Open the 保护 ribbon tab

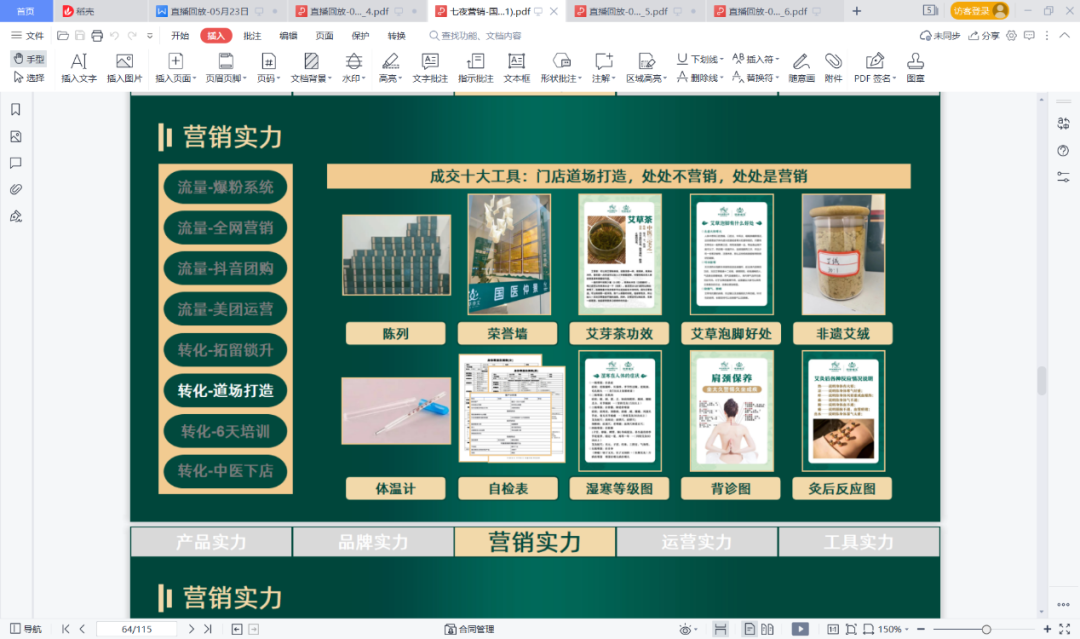pos(360,35)
